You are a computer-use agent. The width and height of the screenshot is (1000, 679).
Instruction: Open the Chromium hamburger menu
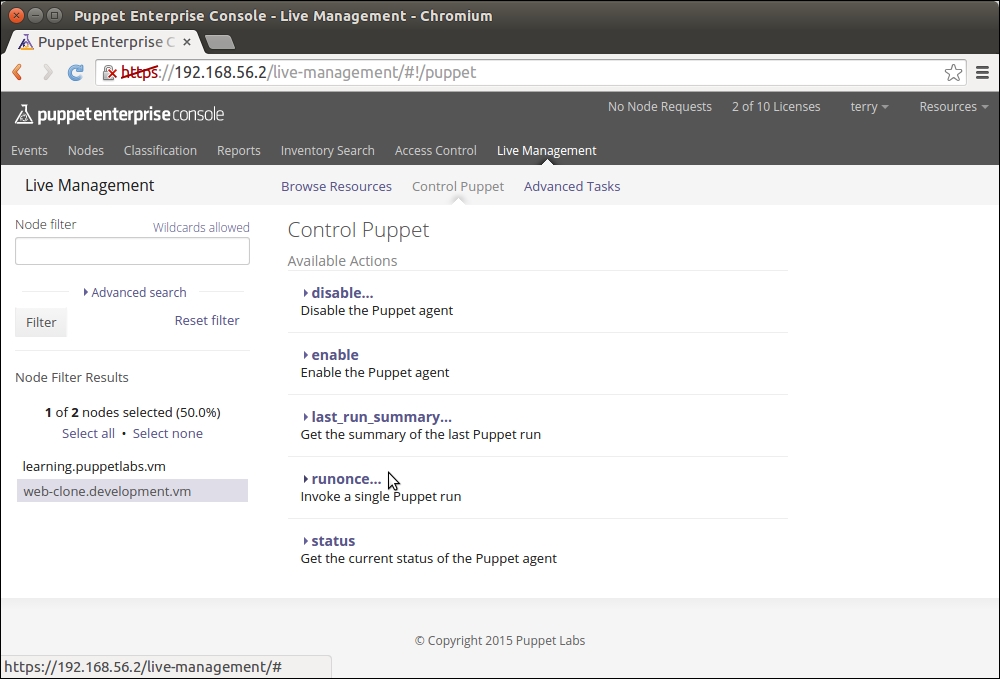[983, 73]
